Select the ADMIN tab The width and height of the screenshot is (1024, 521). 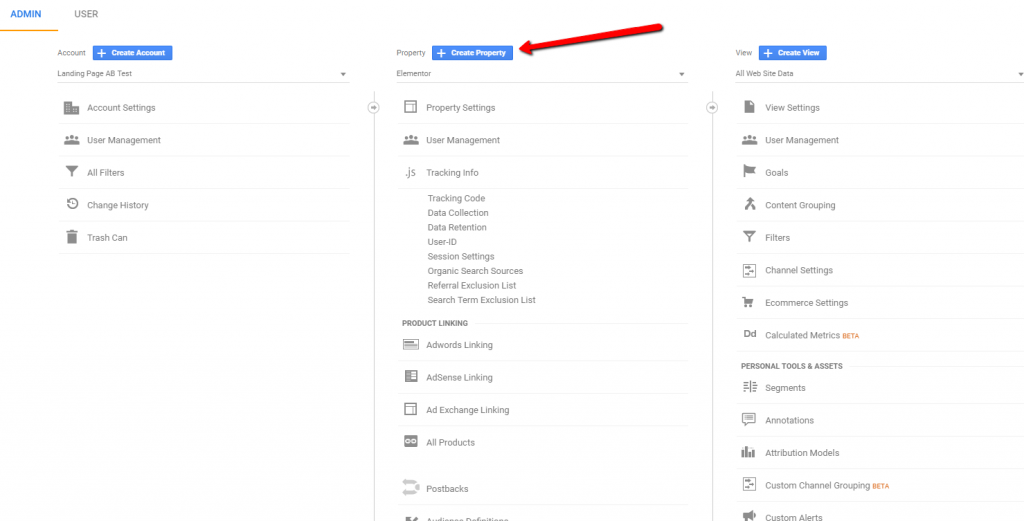[x=26, y=14]
